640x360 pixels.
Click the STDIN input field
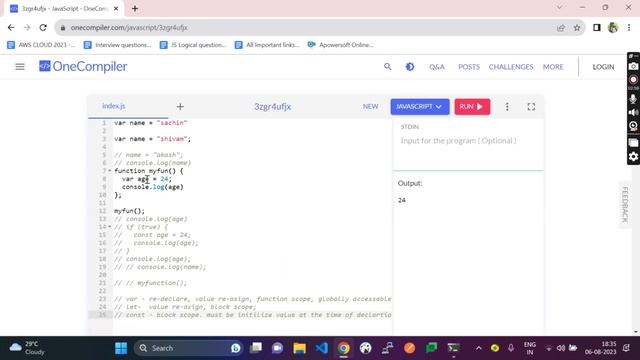click(x=468, y=141)
